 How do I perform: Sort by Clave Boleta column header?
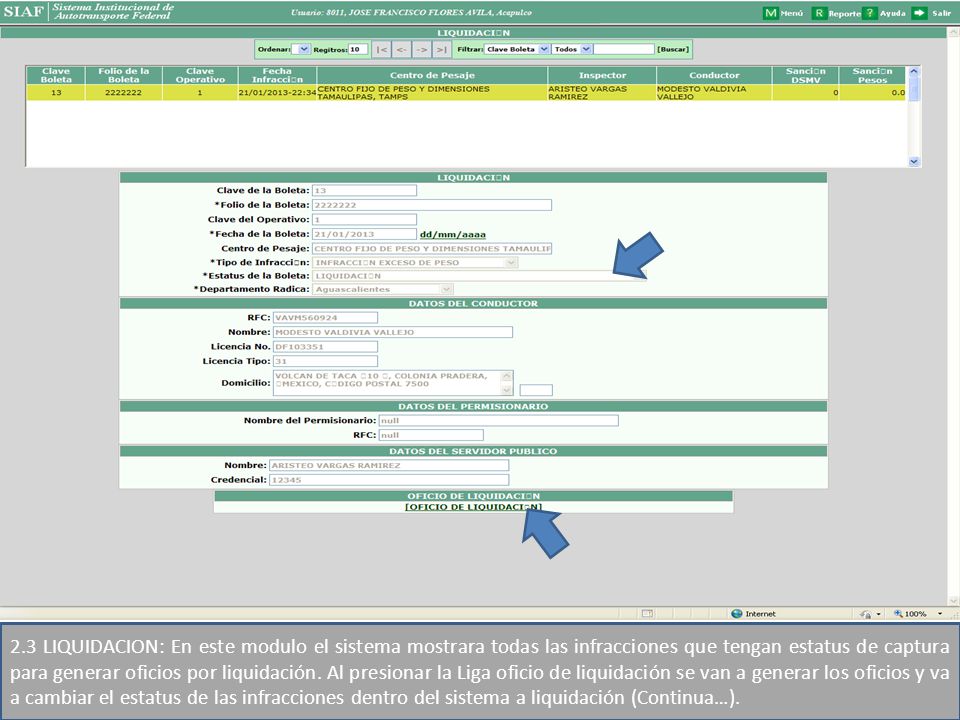[56, 75]
